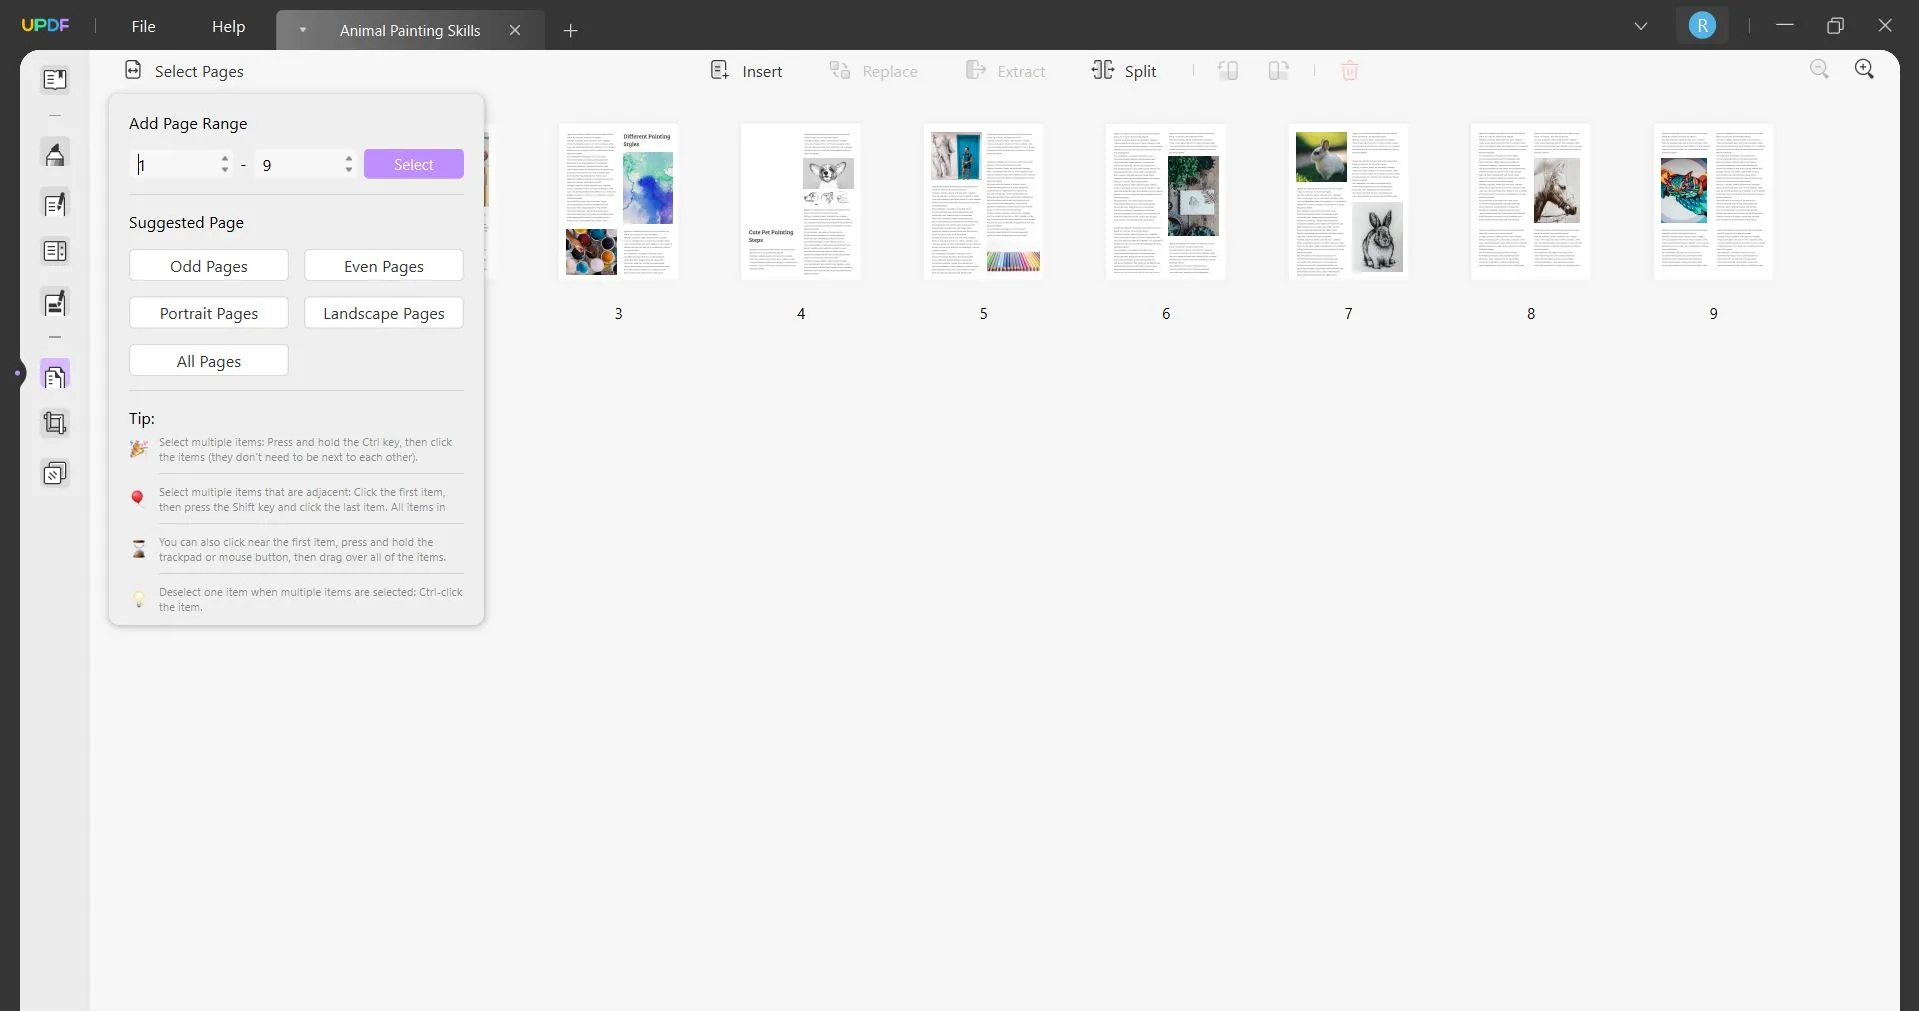Click the Add Page Range heading
1919x1011 pixels.
point(188,123)
